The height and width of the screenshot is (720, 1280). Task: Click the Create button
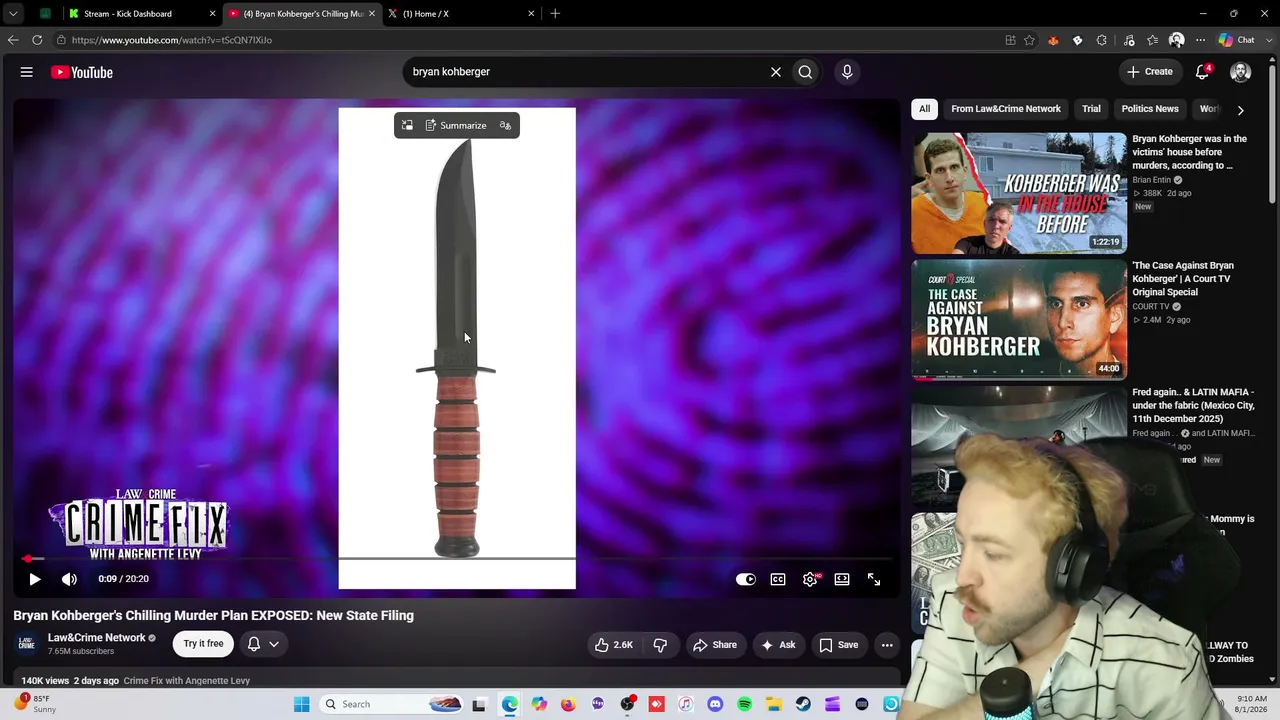click(1149, 72)
